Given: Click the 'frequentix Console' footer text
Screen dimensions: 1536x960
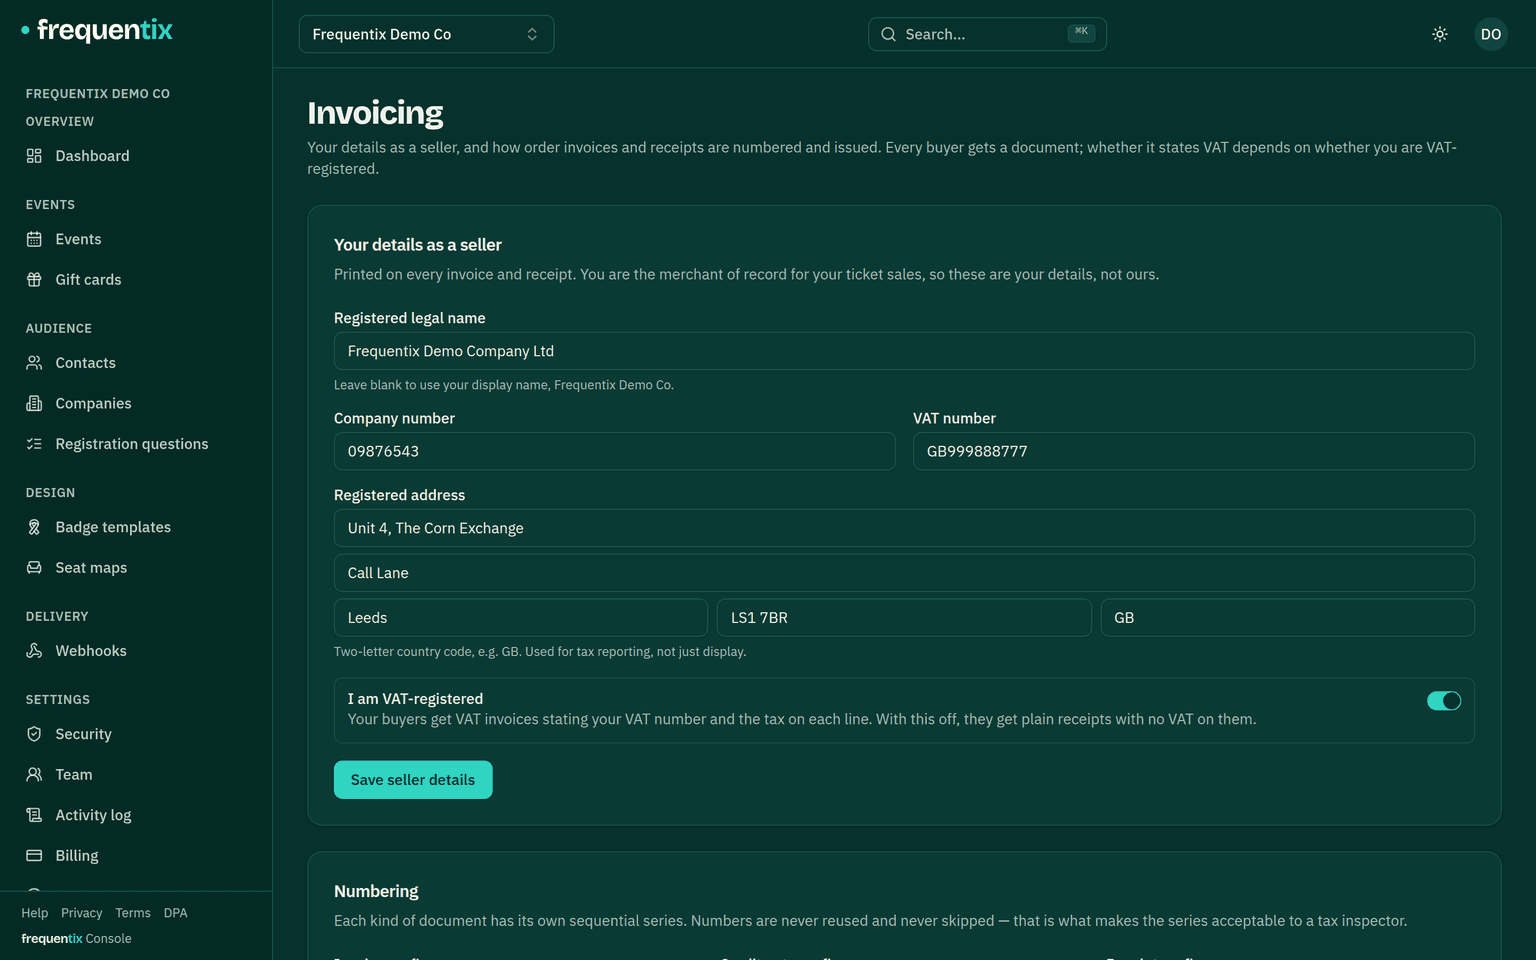Looking at the screenshot, I should 76,939.
